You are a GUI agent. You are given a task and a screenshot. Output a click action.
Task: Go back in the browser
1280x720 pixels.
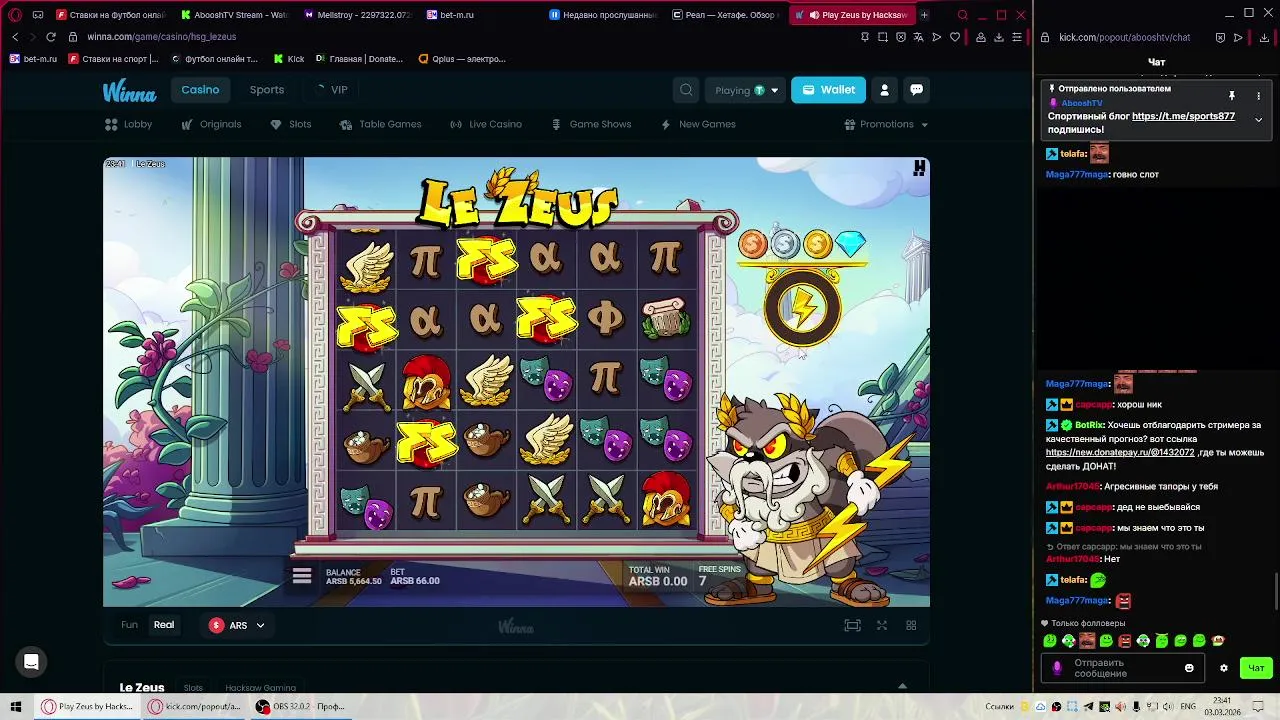click(x=15, y=37)
